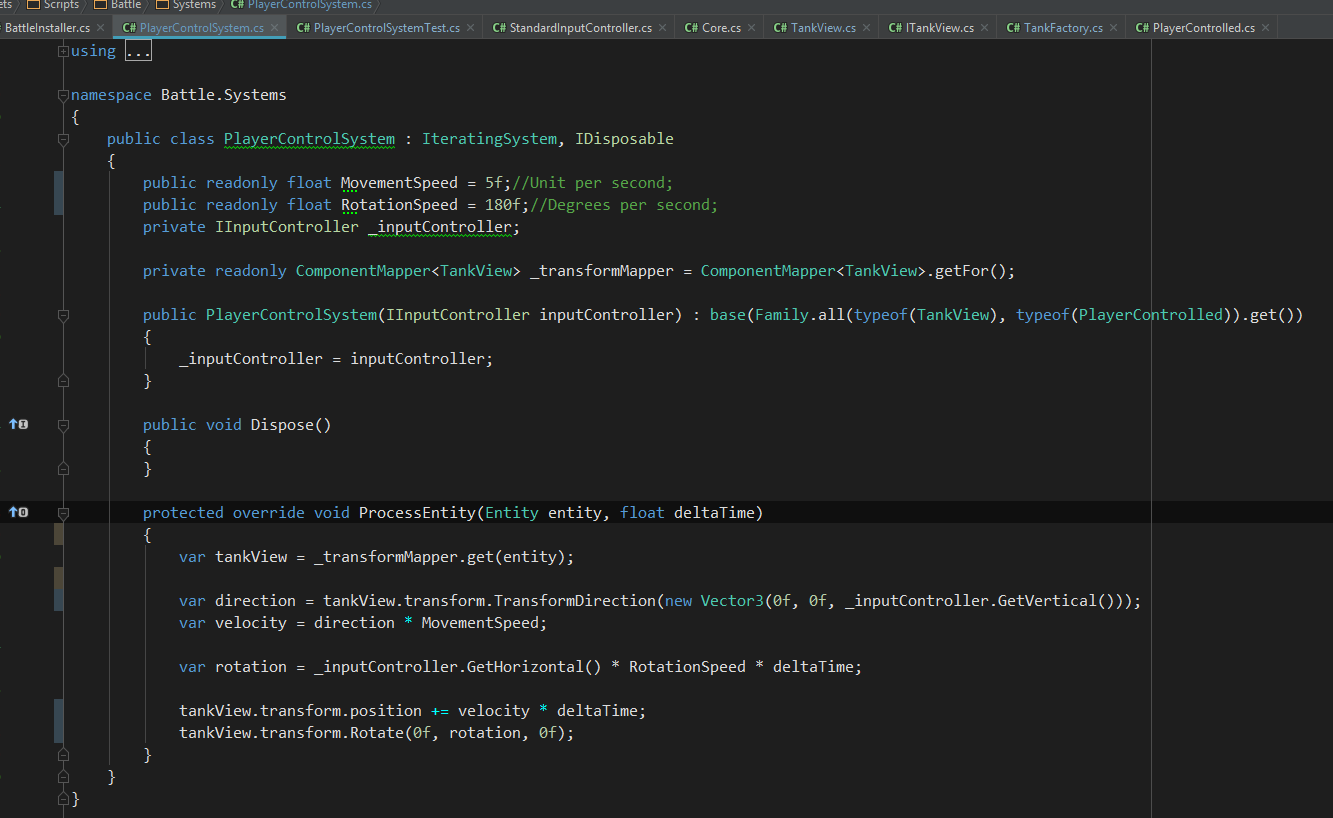Click fold-end marker at ProcessEntity closing brace
The width and height of the screenshot is (1333, 818).
64,754
